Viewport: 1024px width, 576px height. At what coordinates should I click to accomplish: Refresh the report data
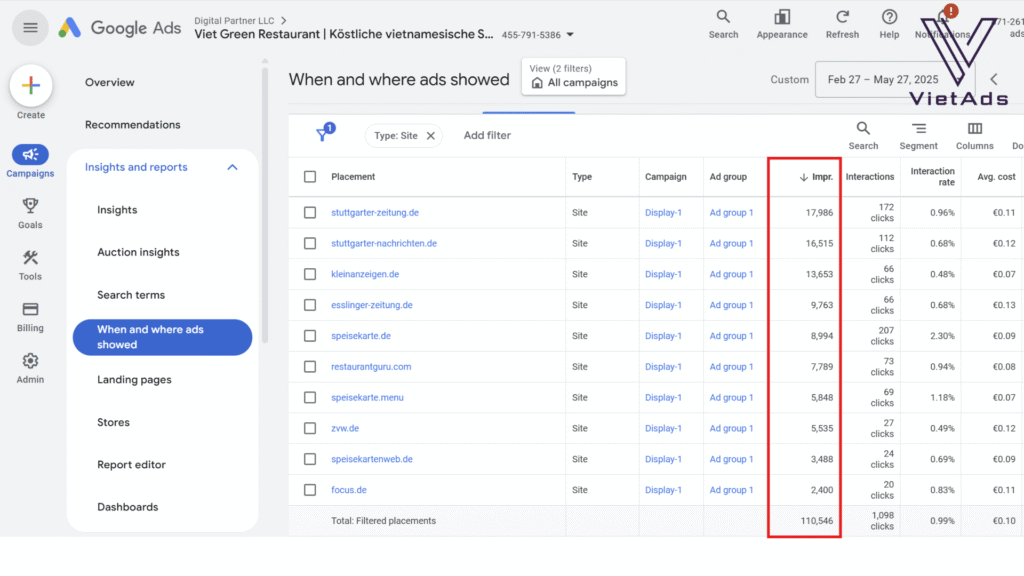(842, 25)
